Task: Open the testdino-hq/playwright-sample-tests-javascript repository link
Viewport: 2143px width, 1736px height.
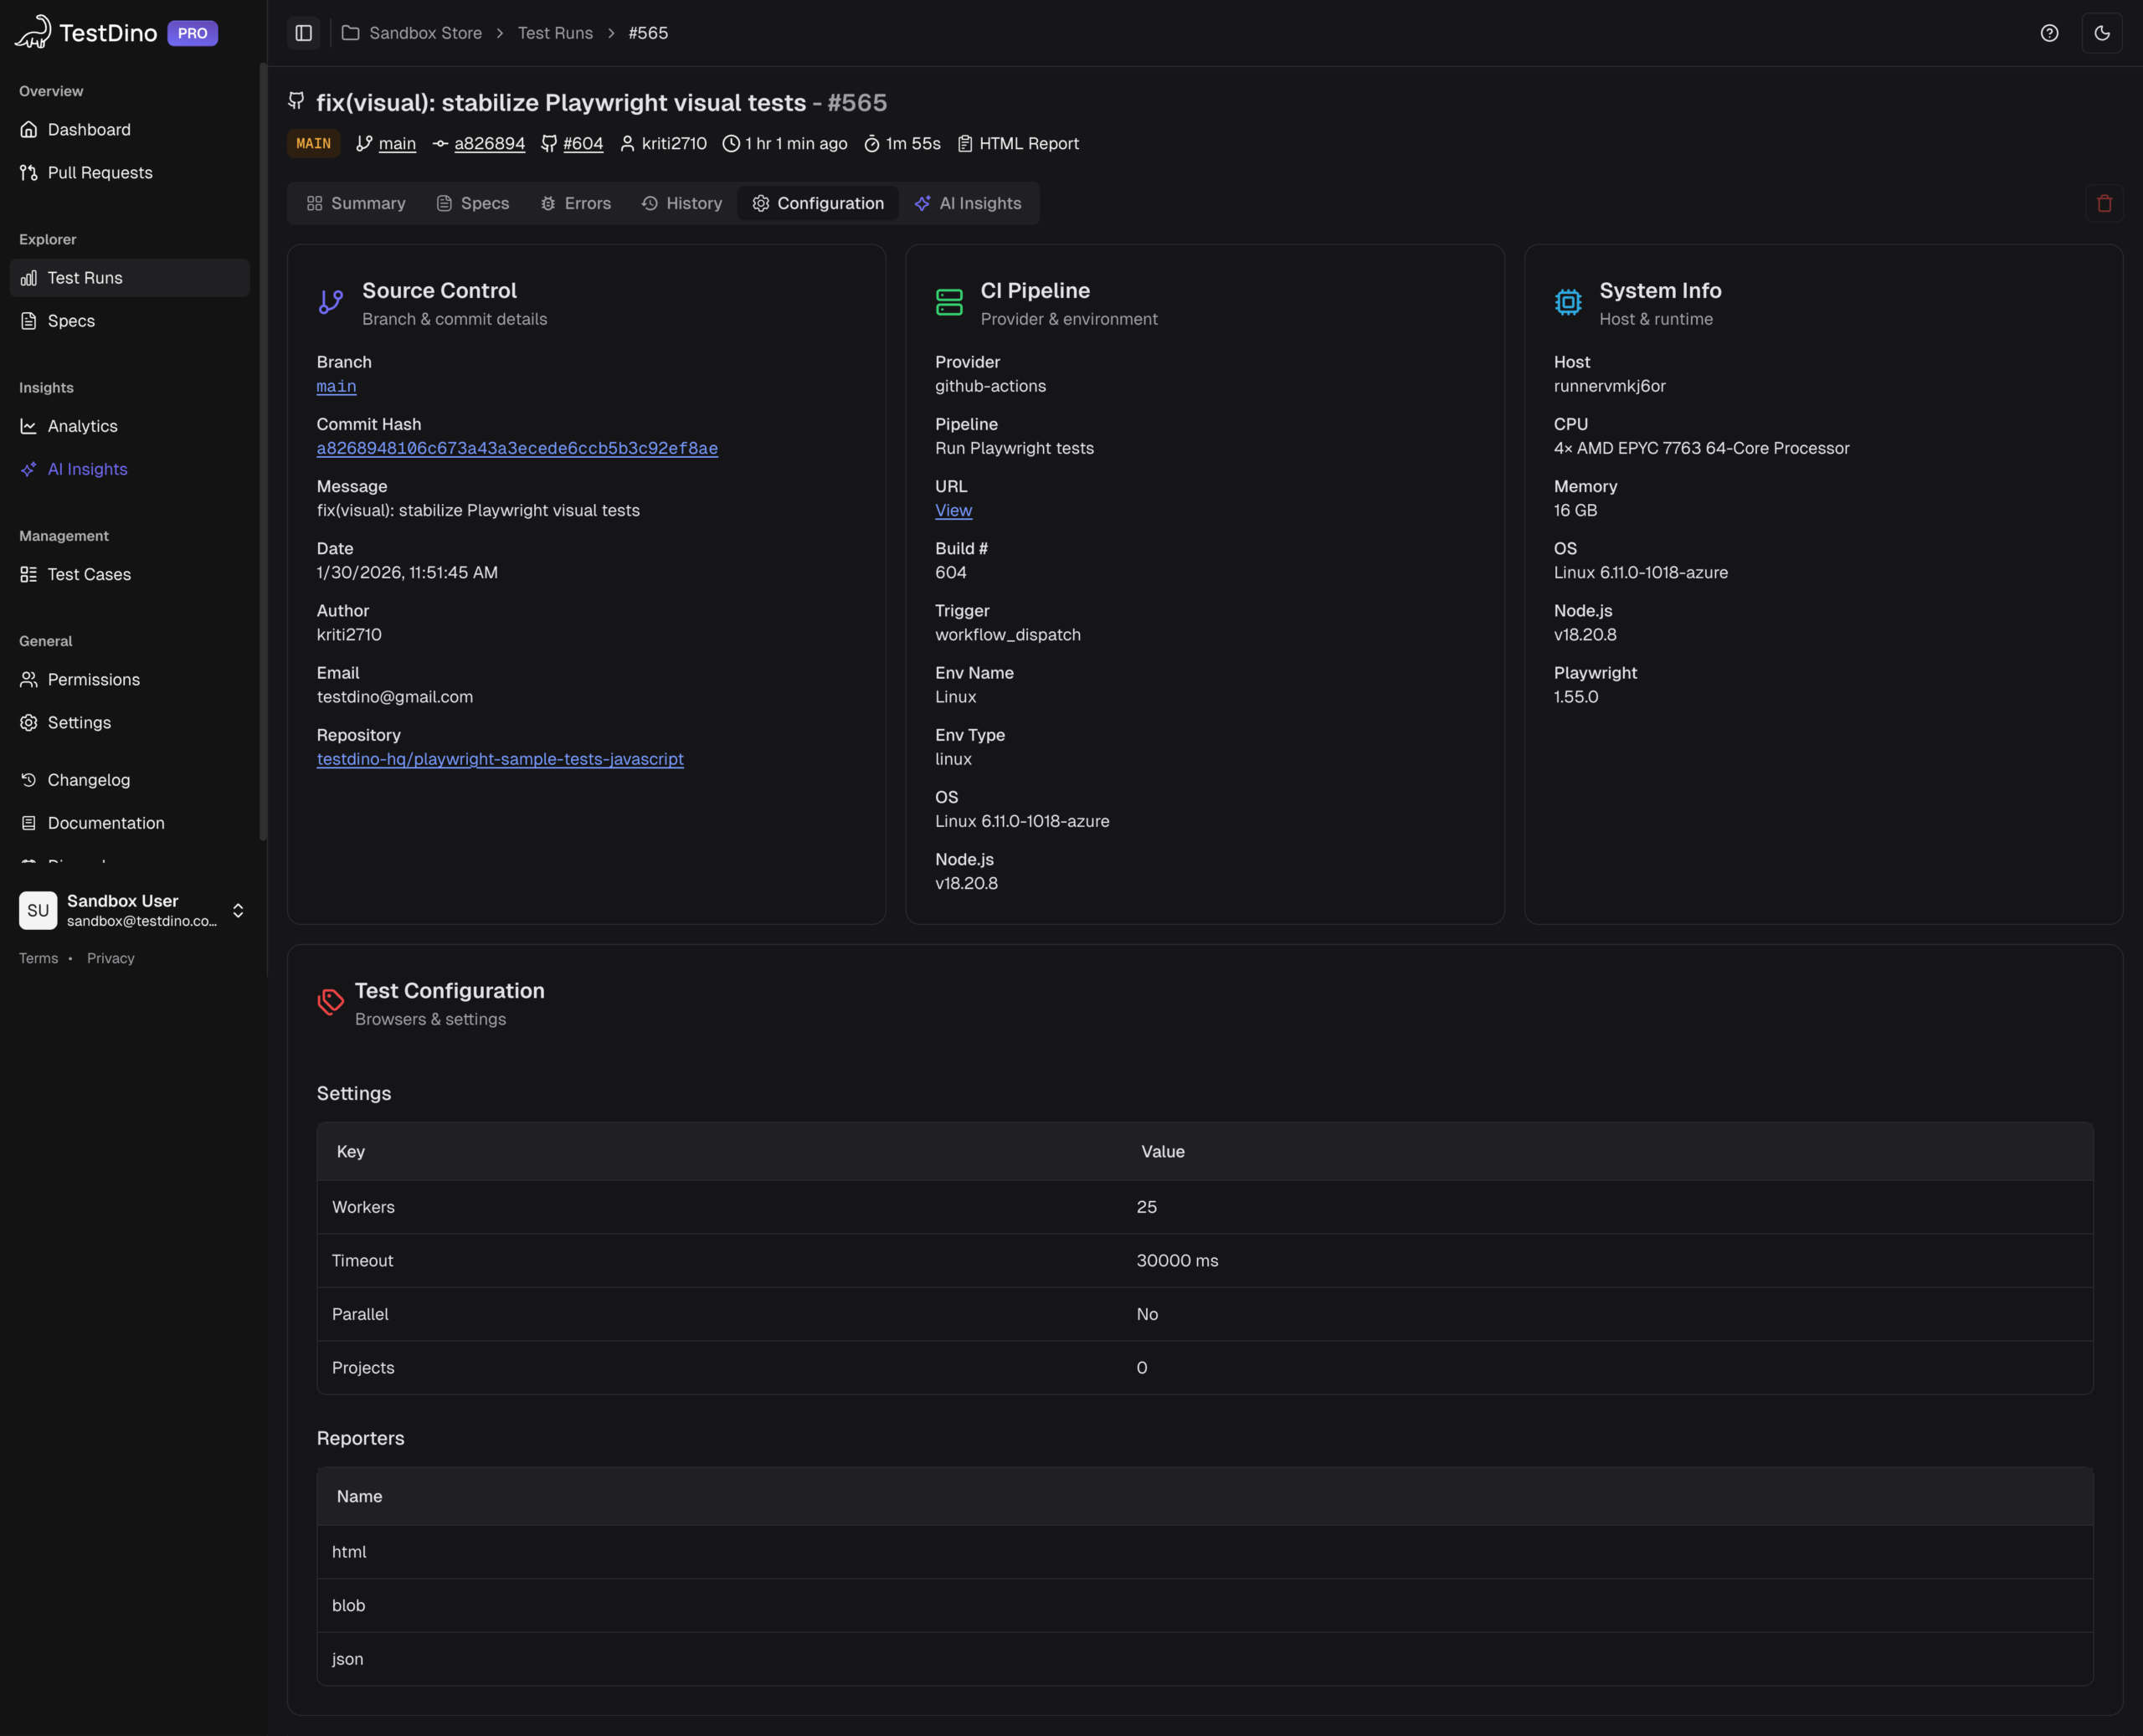Action: [500, 759]
